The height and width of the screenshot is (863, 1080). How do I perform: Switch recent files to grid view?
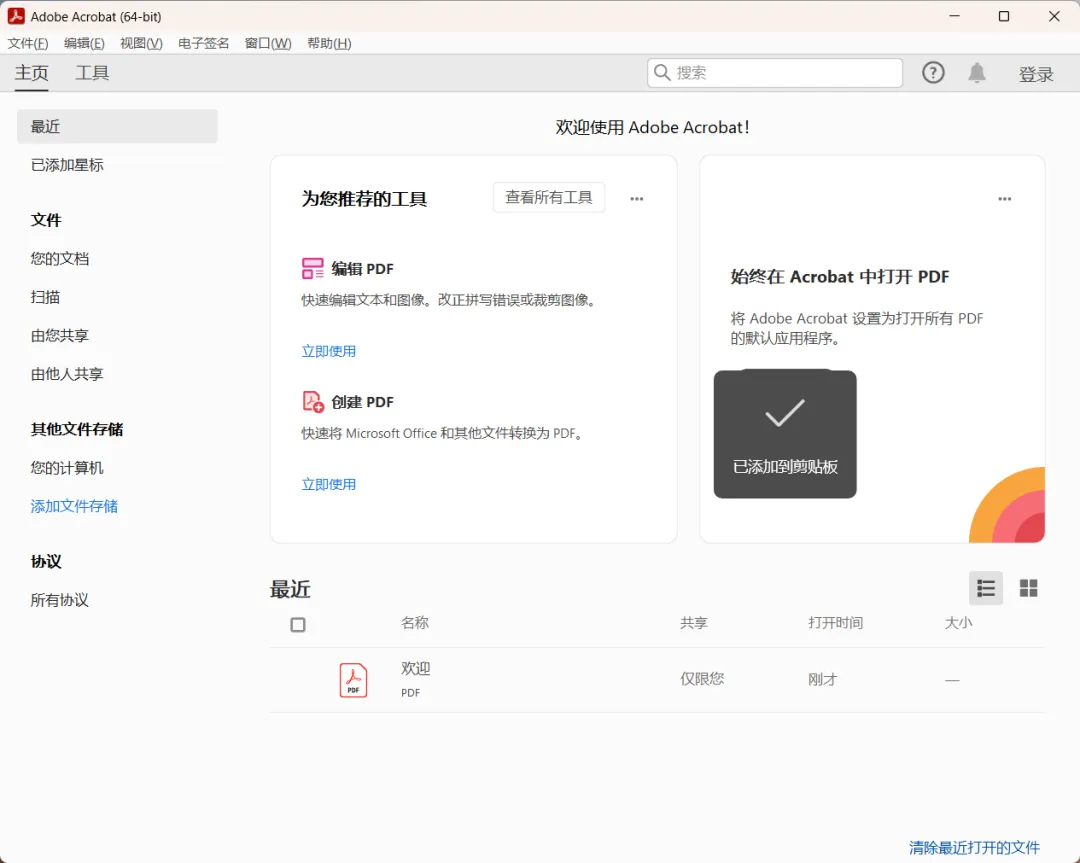tap(1028, 588)
